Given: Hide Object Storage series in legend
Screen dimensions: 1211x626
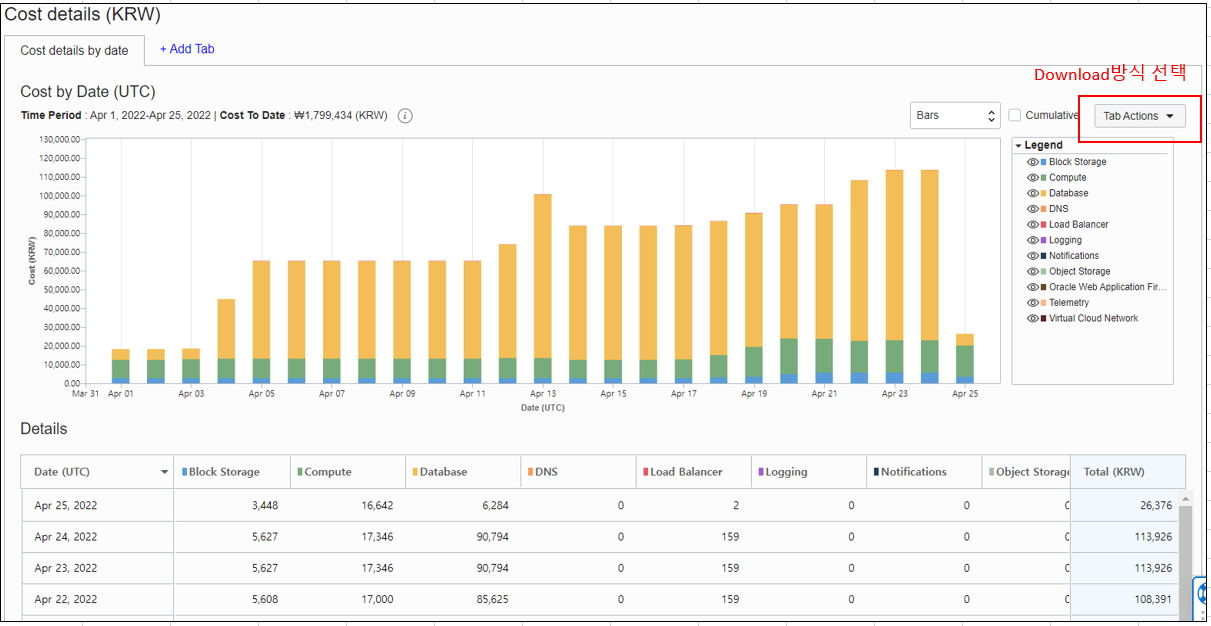Looking at the screenshot, I should point(1033,271).
